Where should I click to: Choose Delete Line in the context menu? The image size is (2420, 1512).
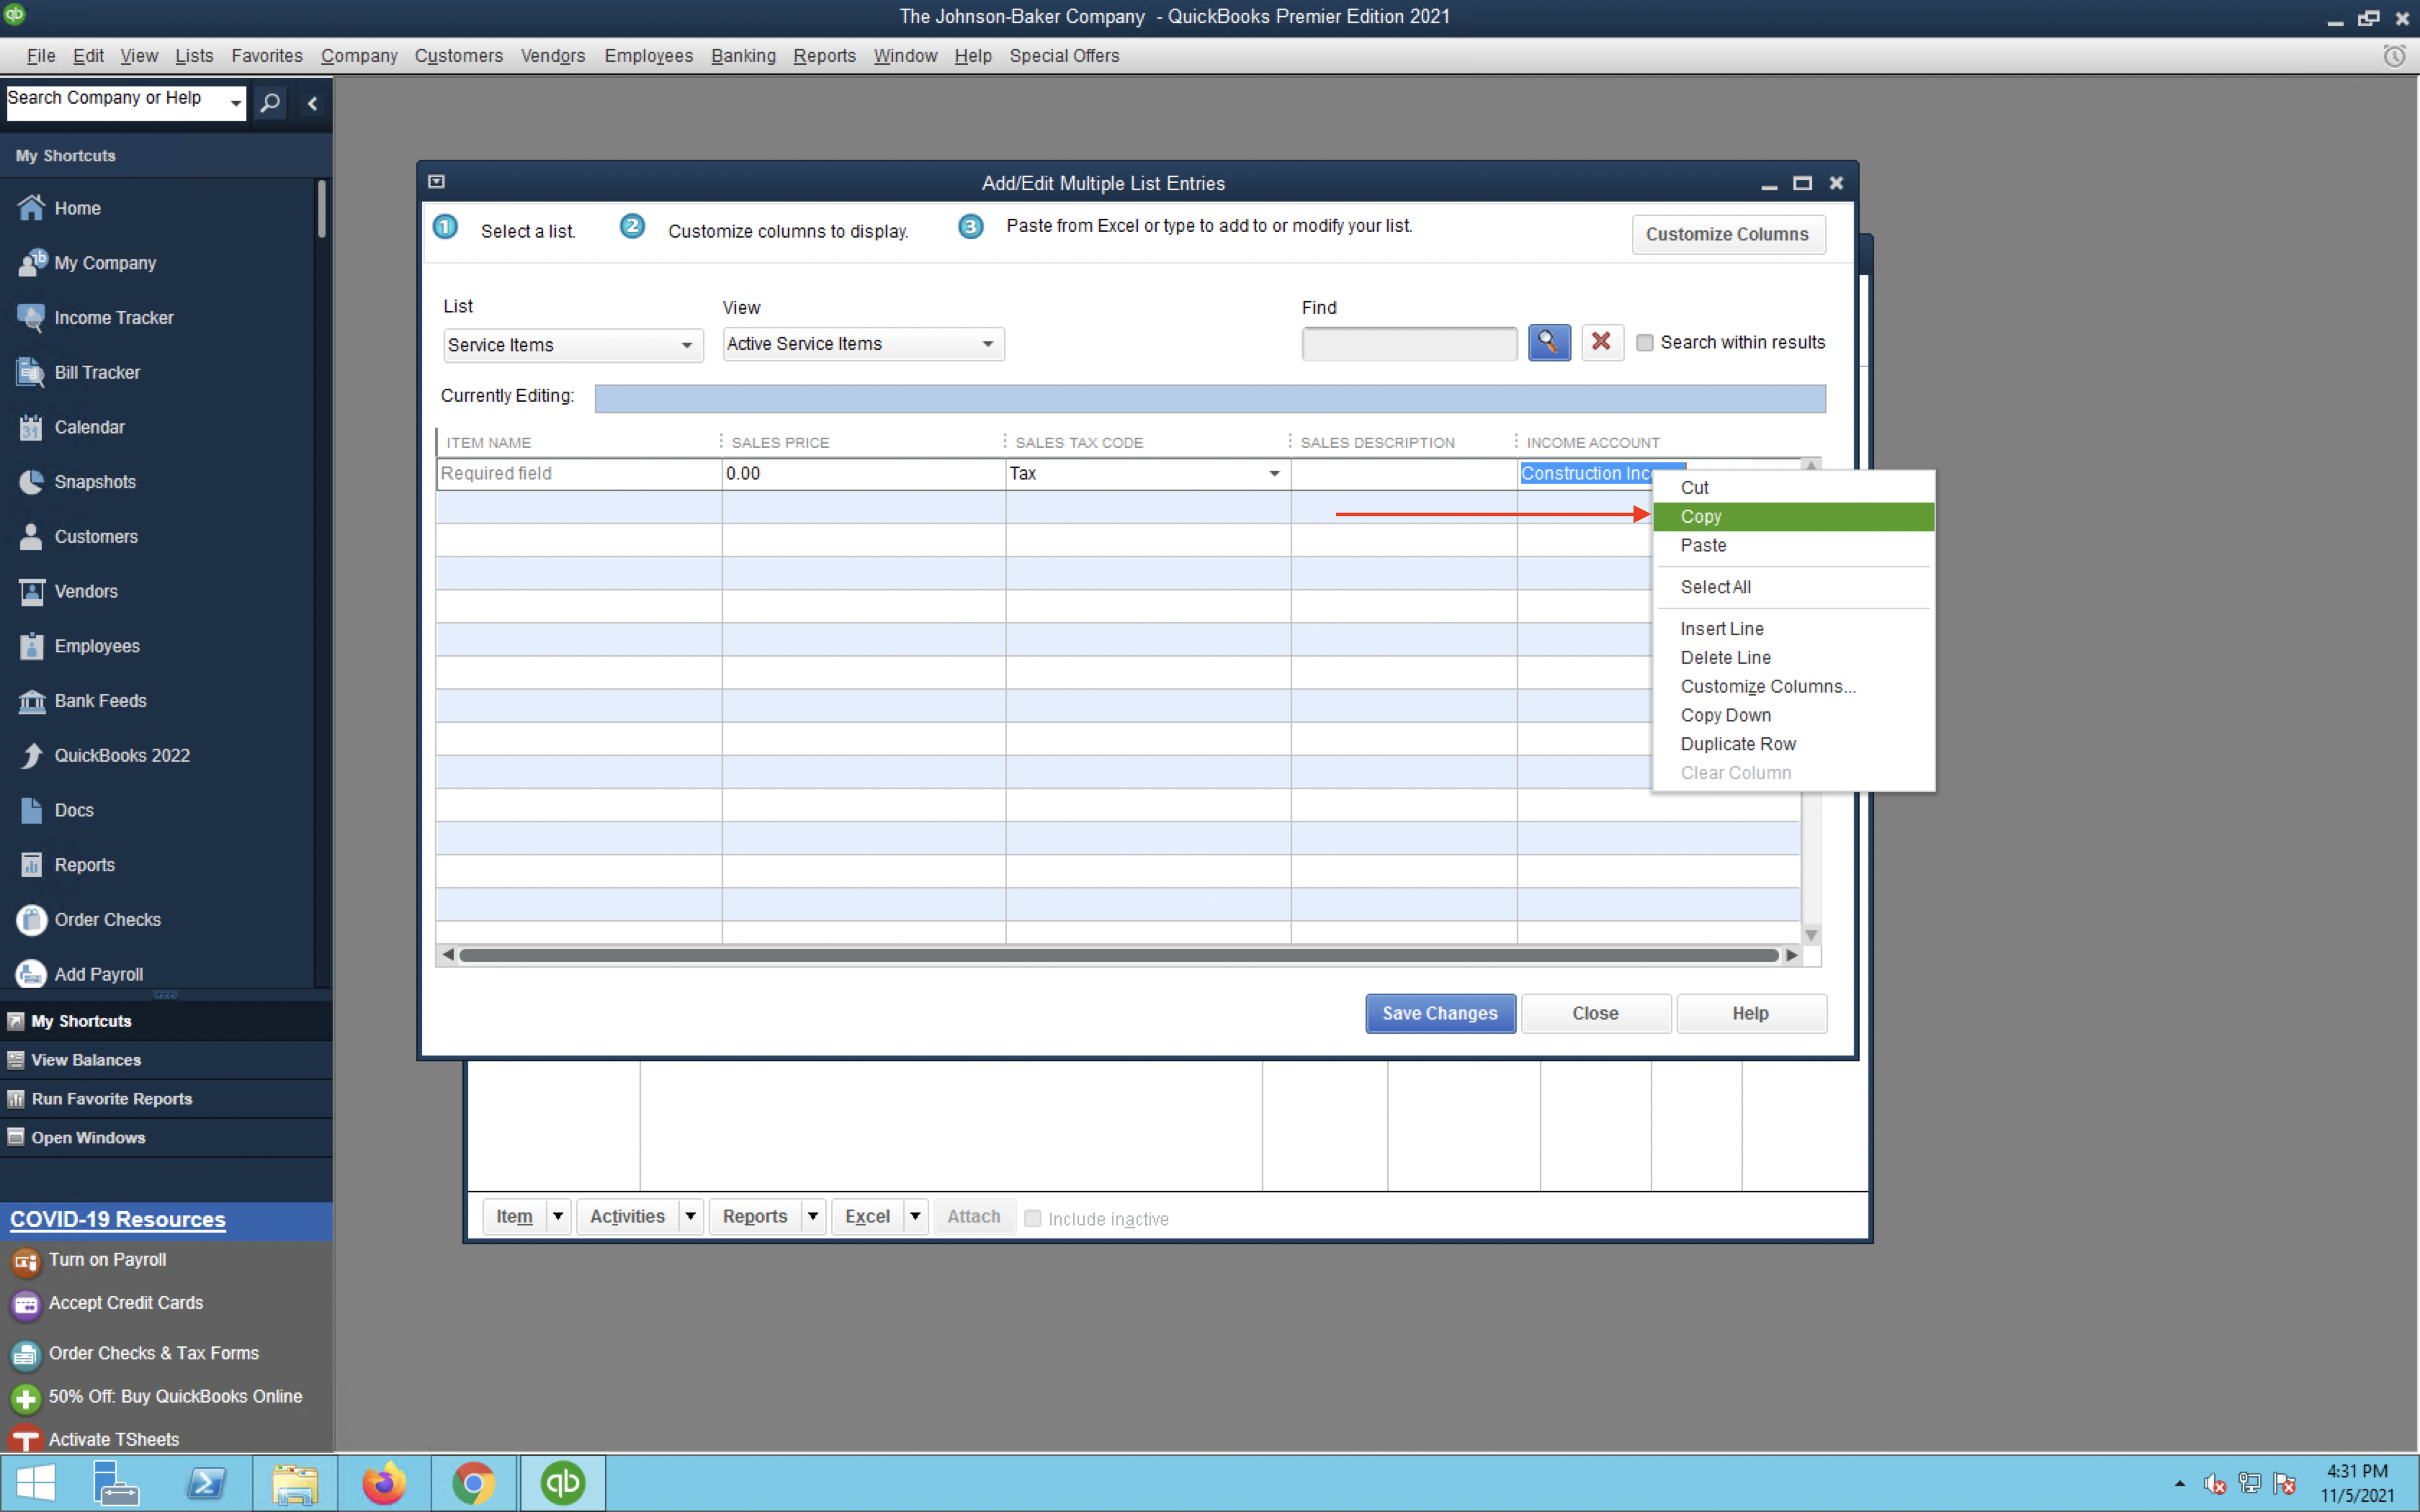click(x=1793, y=658)
